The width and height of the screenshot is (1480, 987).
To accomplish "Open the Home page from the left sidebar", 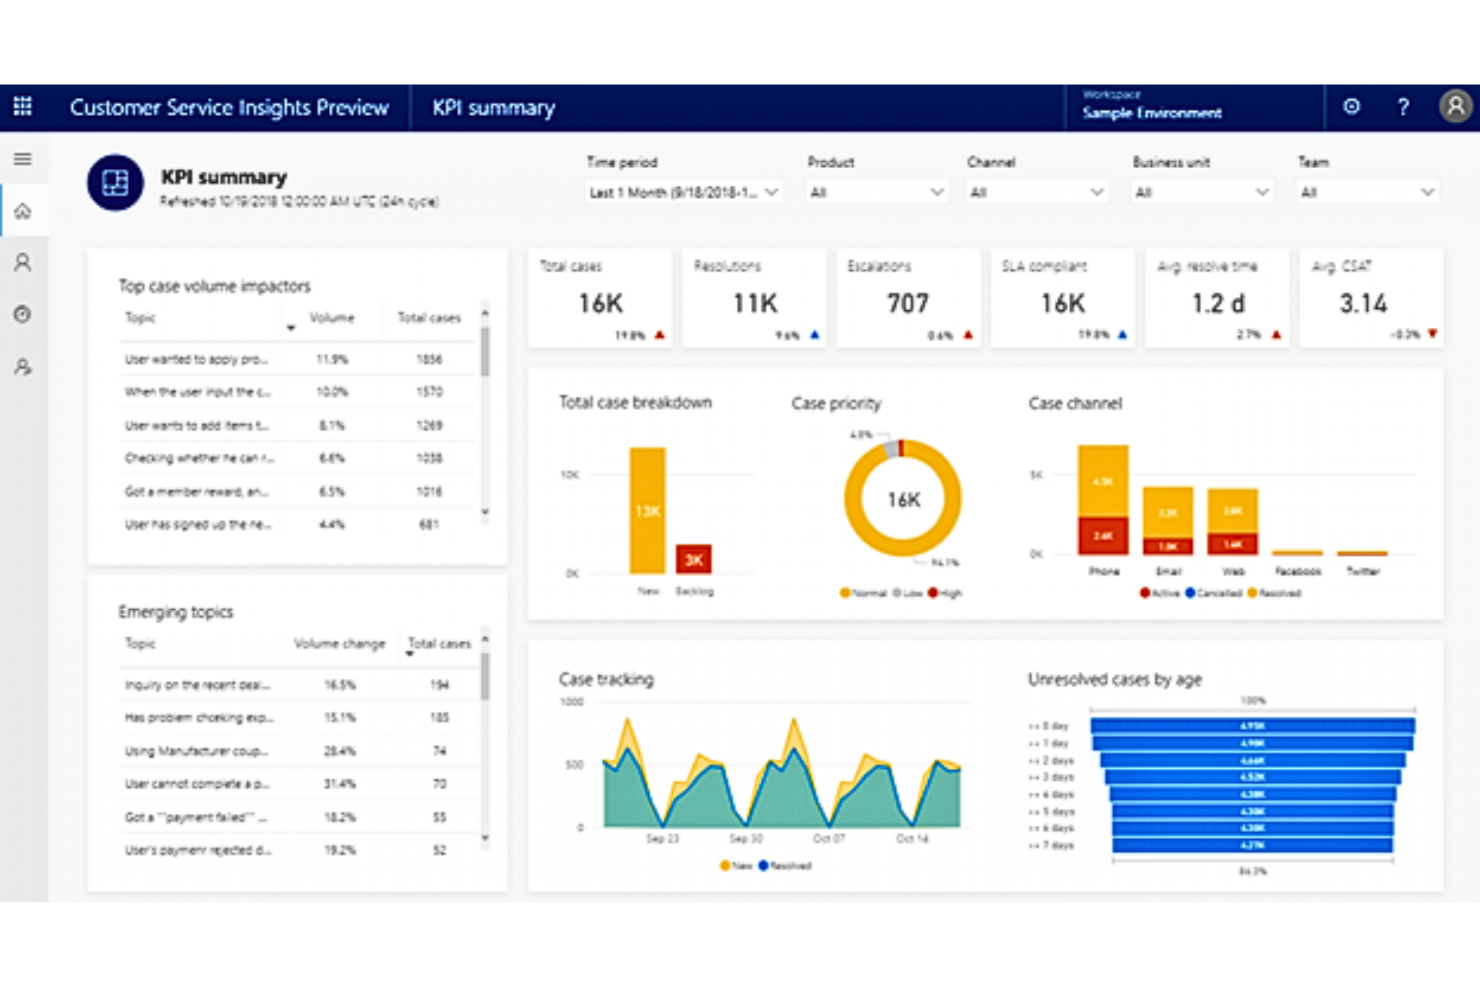I will (x=22, y=211).
